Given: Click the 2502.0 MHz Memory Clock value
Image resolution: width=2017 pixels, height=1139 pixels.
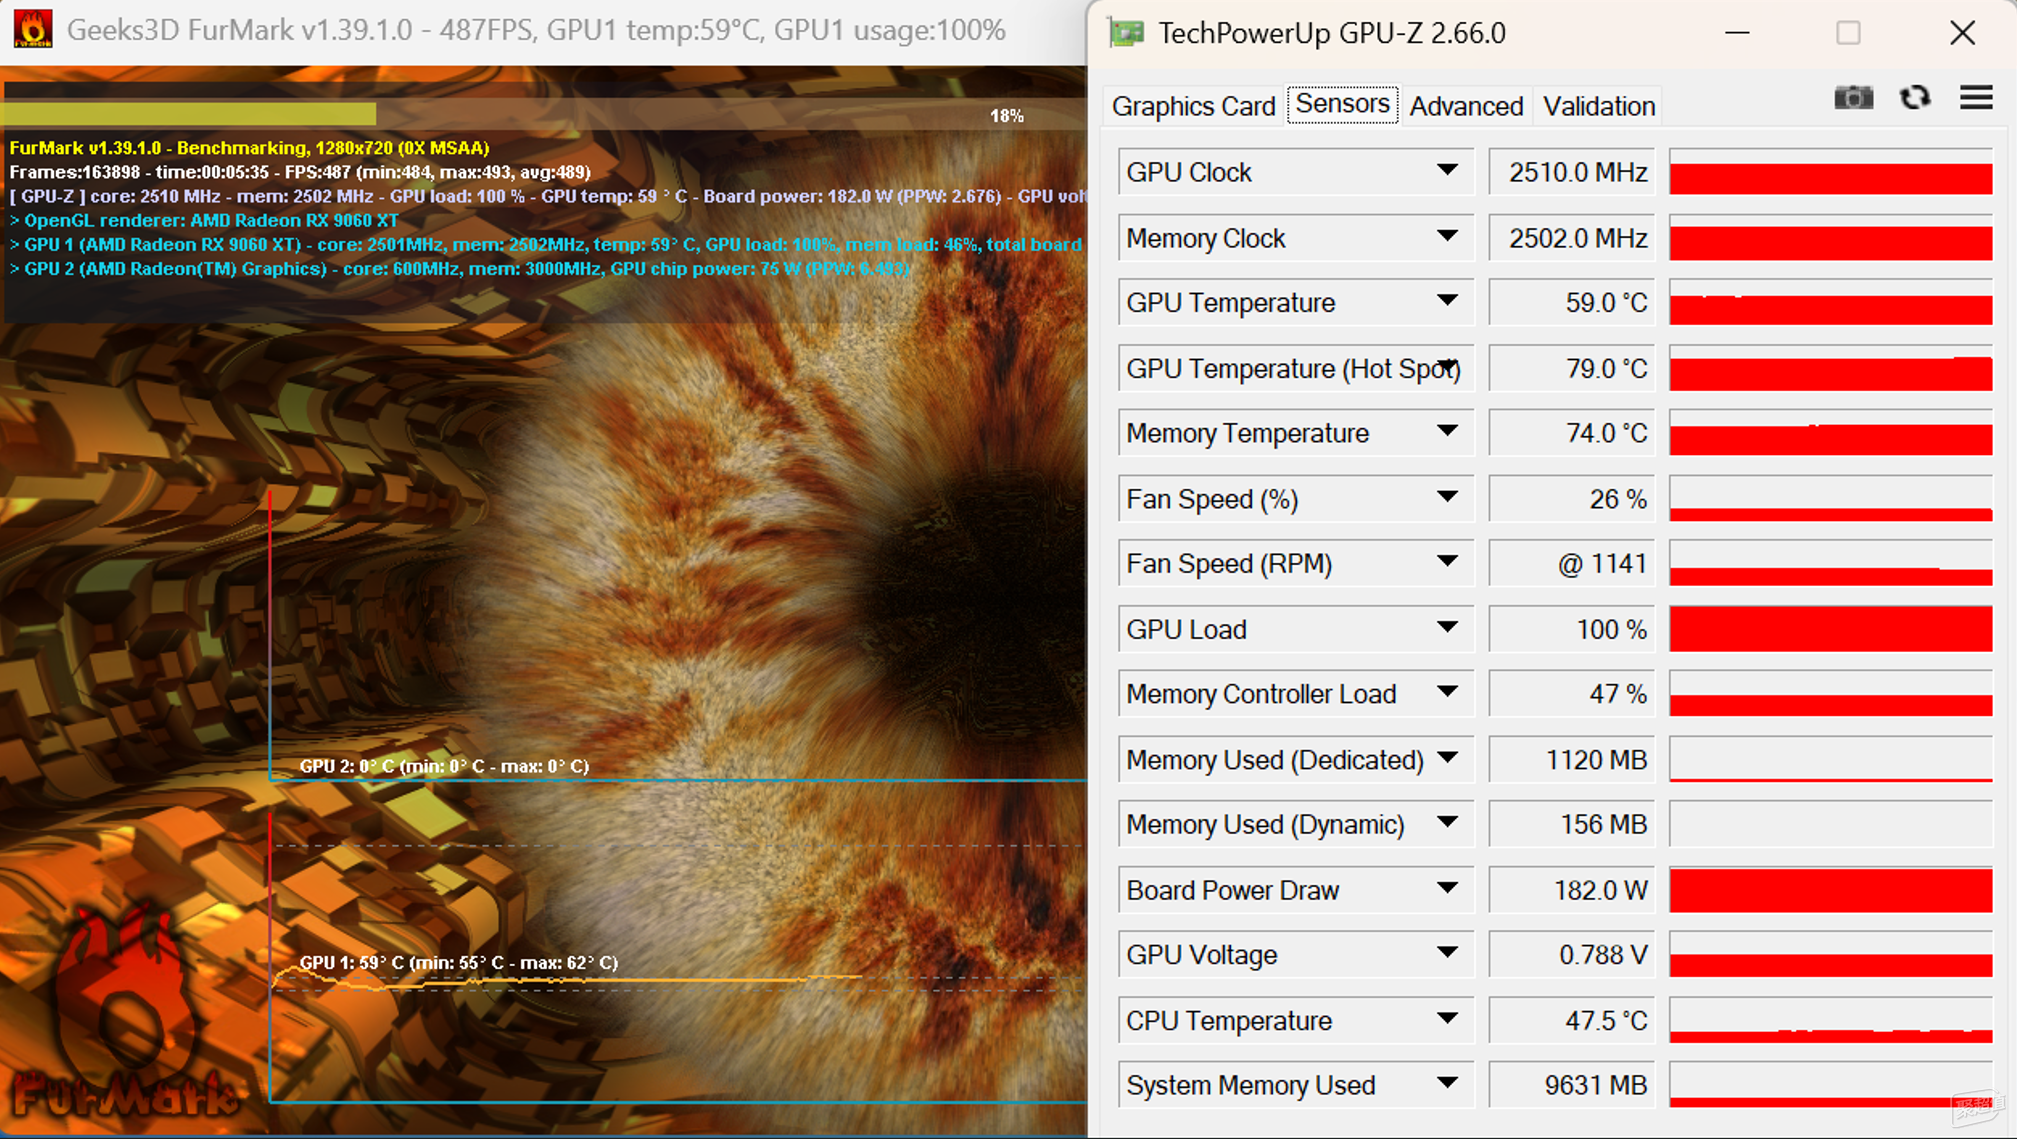Looking at the screenshot, I should point(1571,238).
